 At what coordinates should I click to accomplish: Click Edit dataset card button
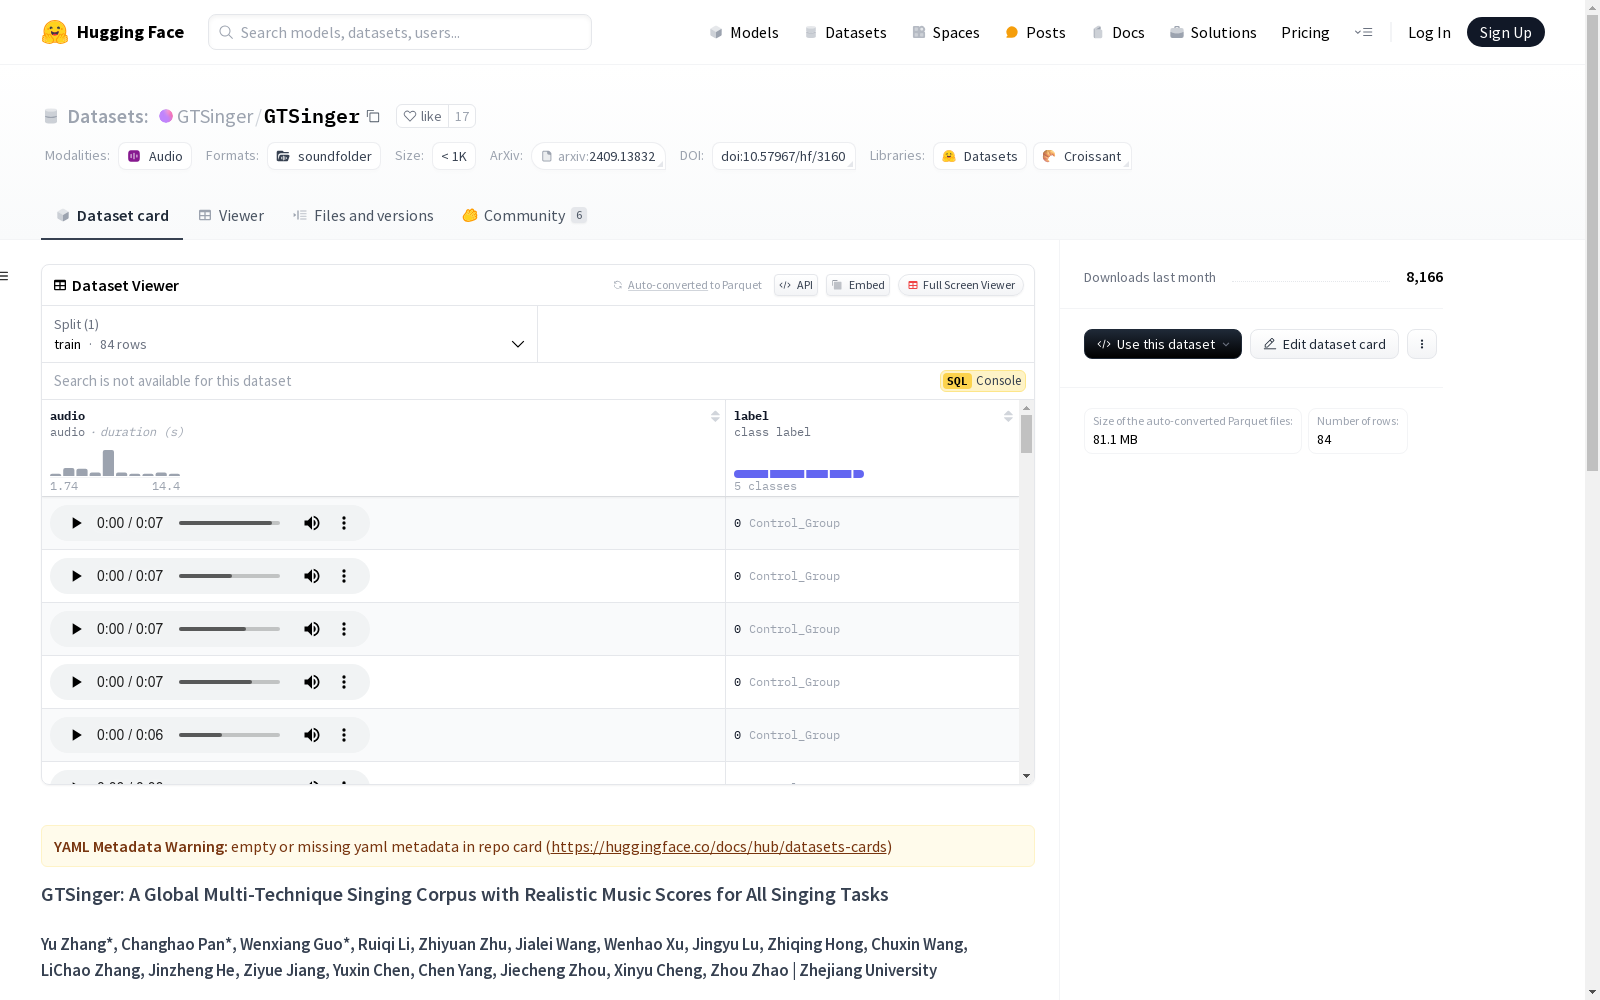pyautogui.click(x=1324, y=344)
